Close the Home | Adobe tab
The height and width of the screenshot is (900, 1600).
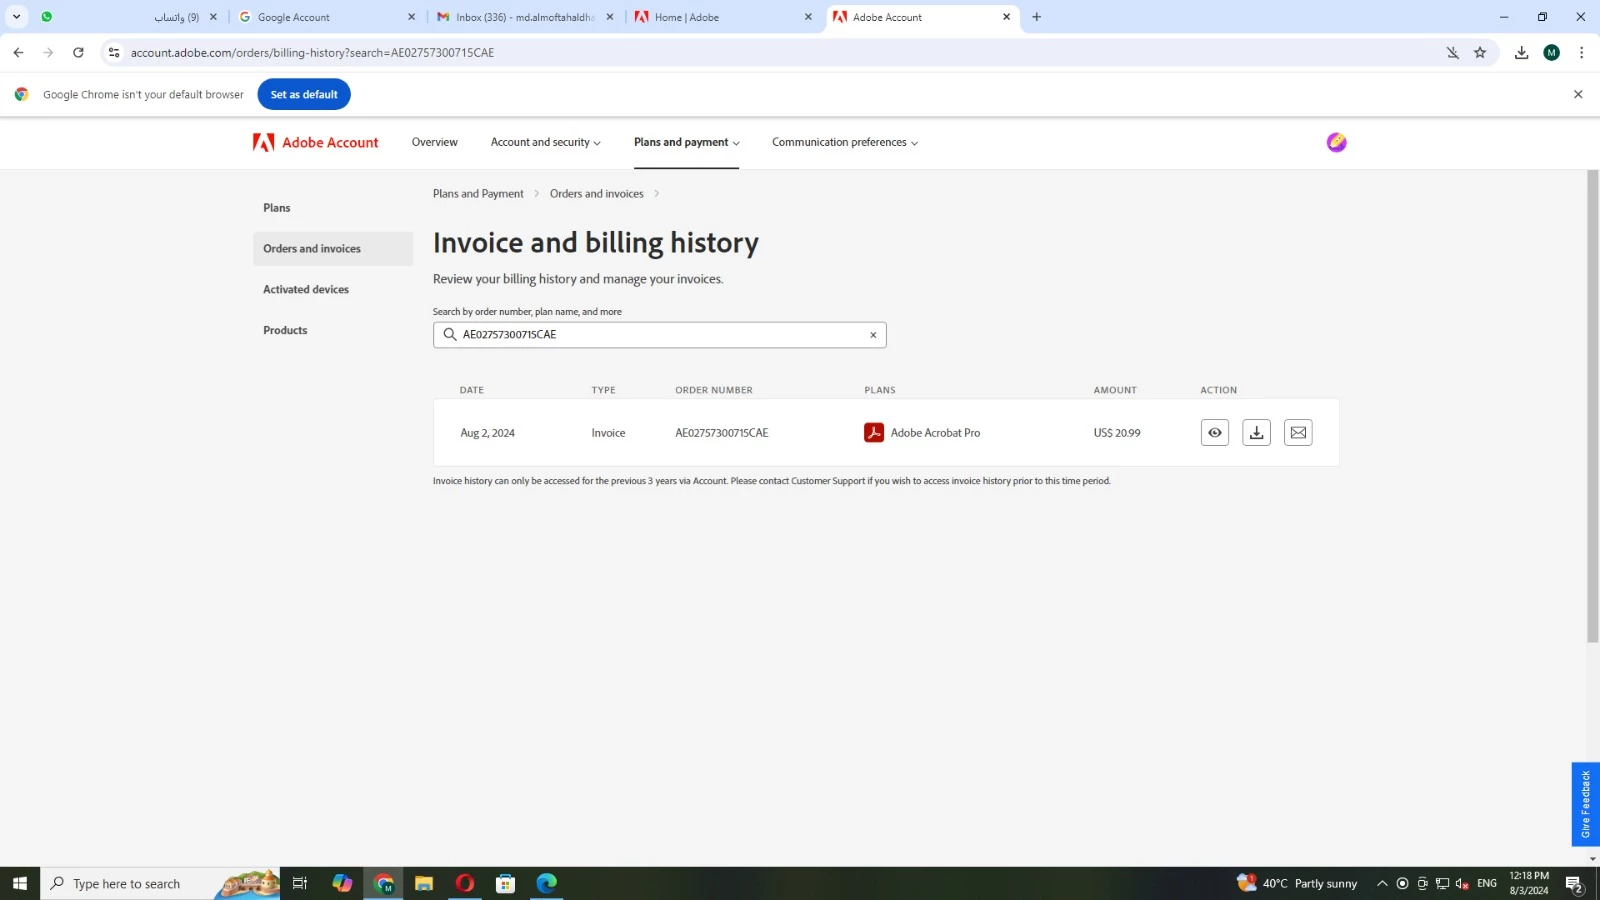tap(808, 17)
